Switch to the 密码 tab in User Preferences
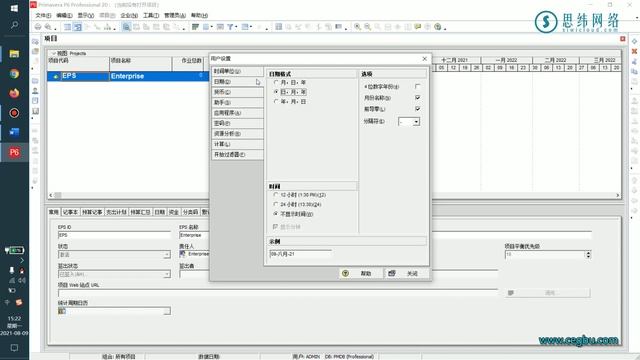This screenshot has width=640, height=360. 237,123
